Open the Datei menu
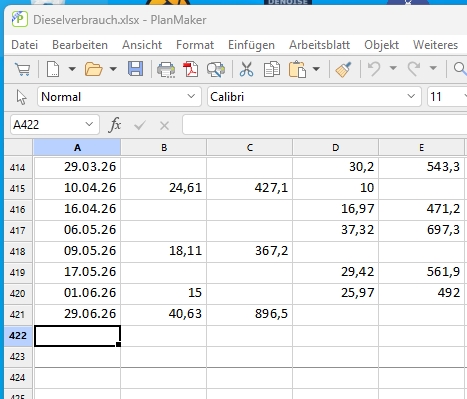The height and width of the screenshot is (399, 467). [25, 45]
